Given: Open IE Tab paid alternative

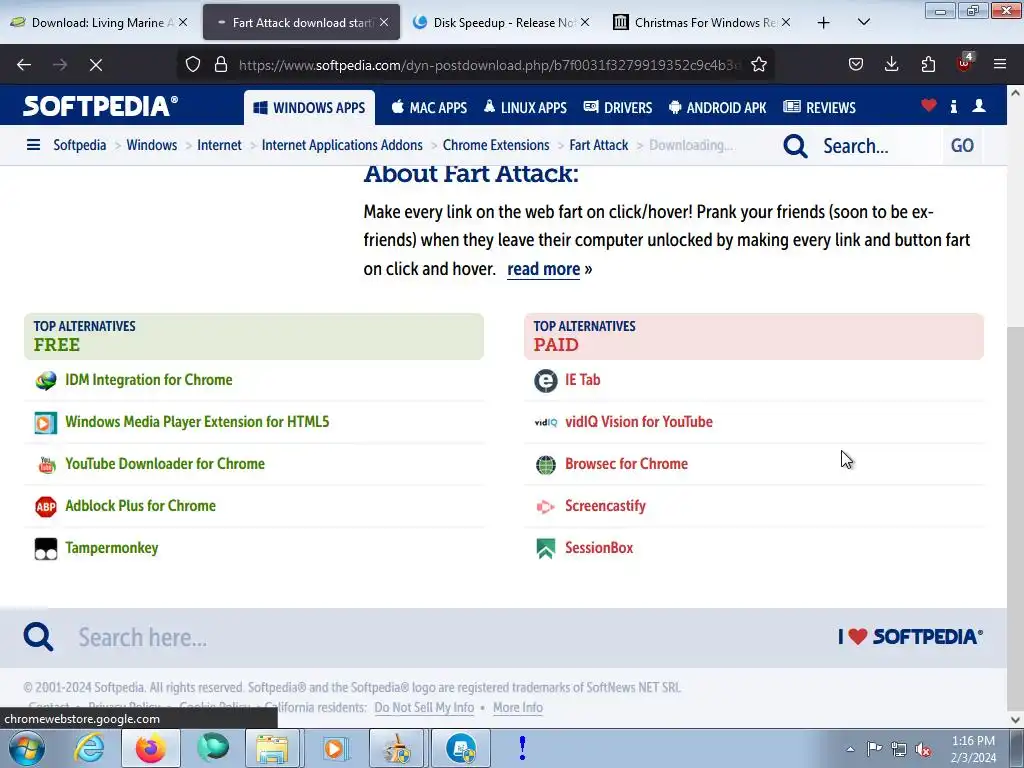Looking at the screenshot, I should pyautogui.click(x=583, y=380).
